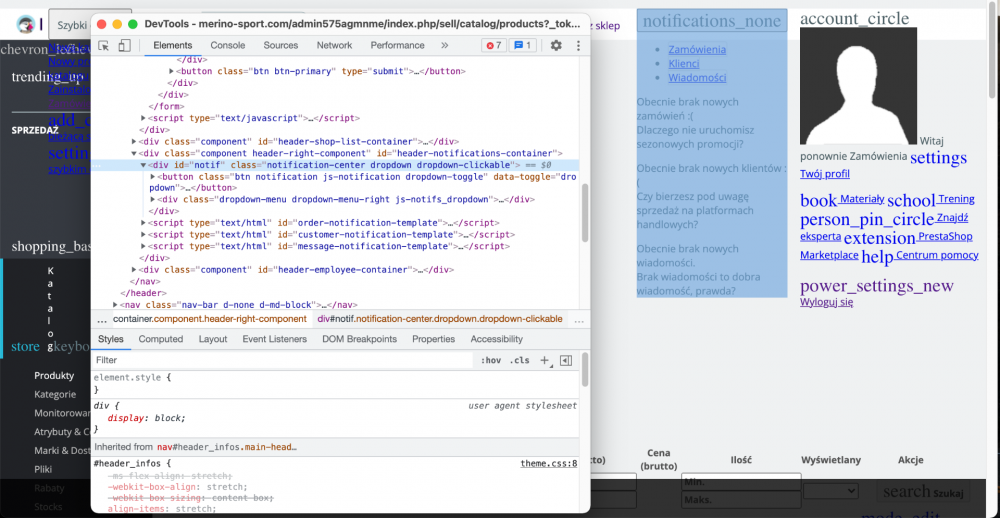Show more DevTools tabs via double chevron
1000x518 pixels.
click(x=445, y=45)
